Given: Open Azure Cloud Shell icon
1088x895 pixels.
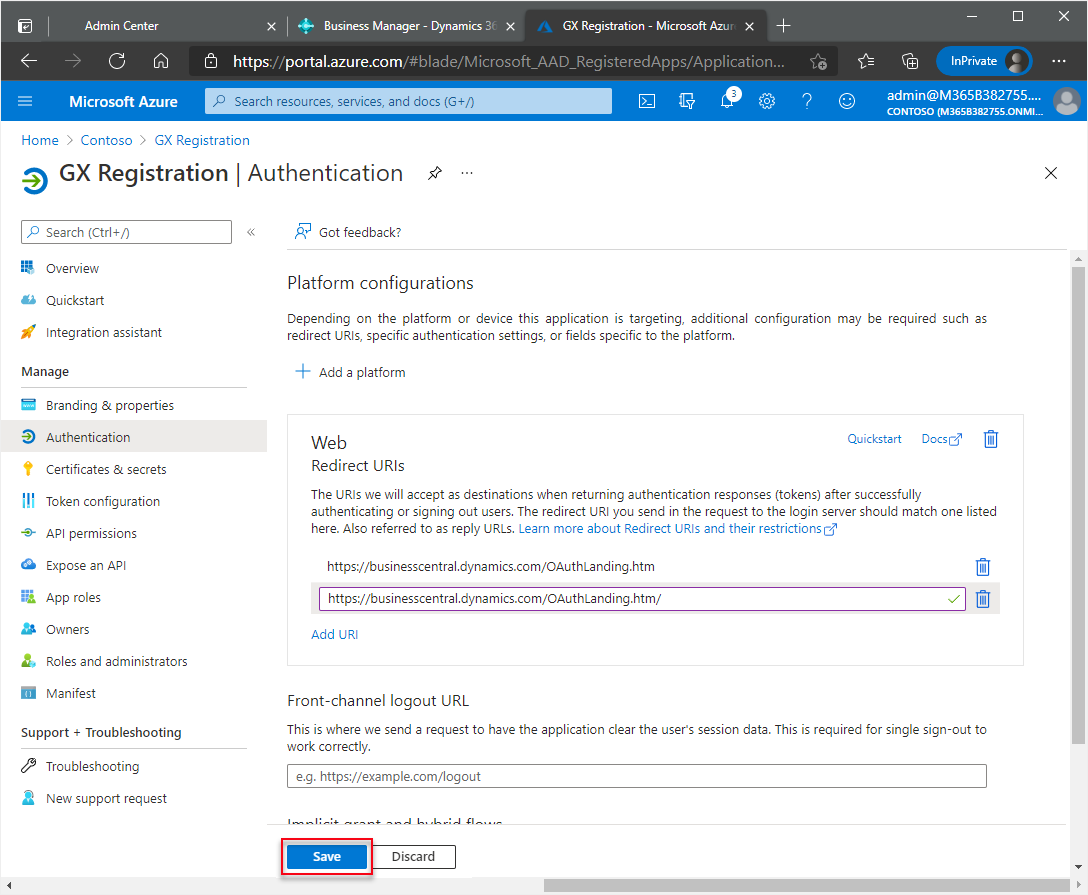Looking at the screenshot, I should [x=648, y=101].
